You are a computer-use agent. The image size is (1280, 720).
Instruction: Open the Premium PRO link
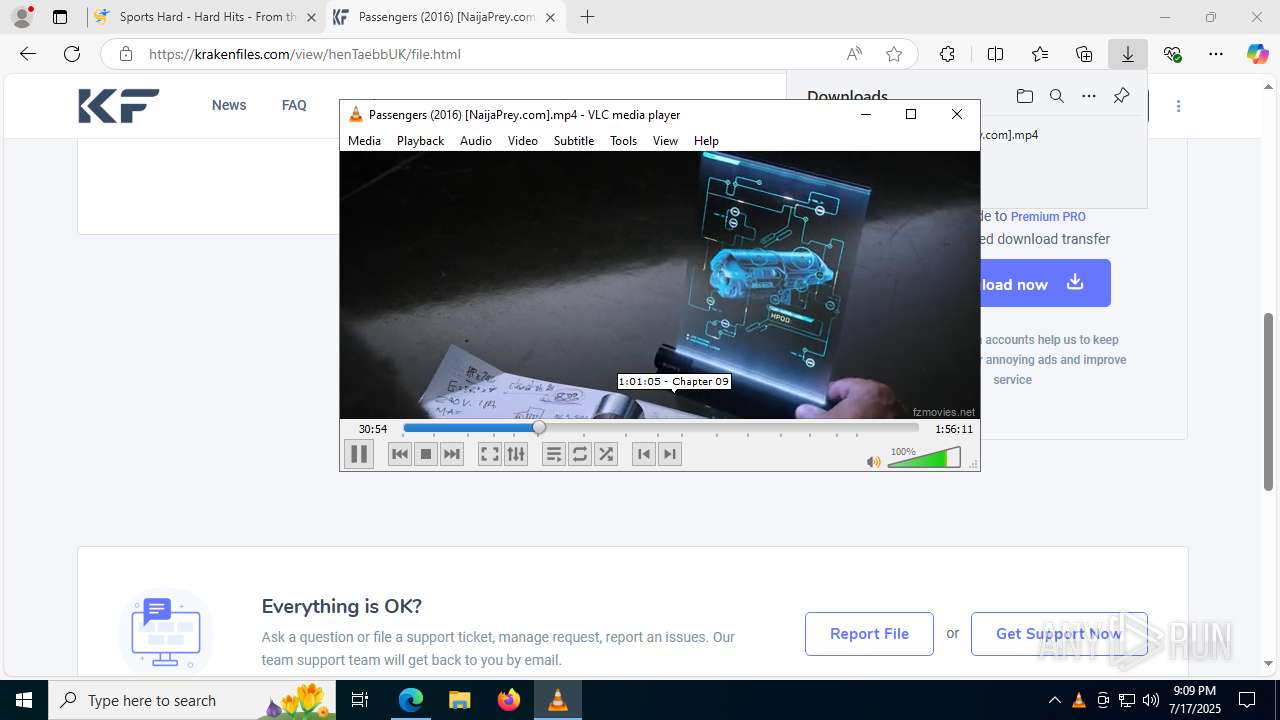pyautogui.click(x=1048, y=216)
